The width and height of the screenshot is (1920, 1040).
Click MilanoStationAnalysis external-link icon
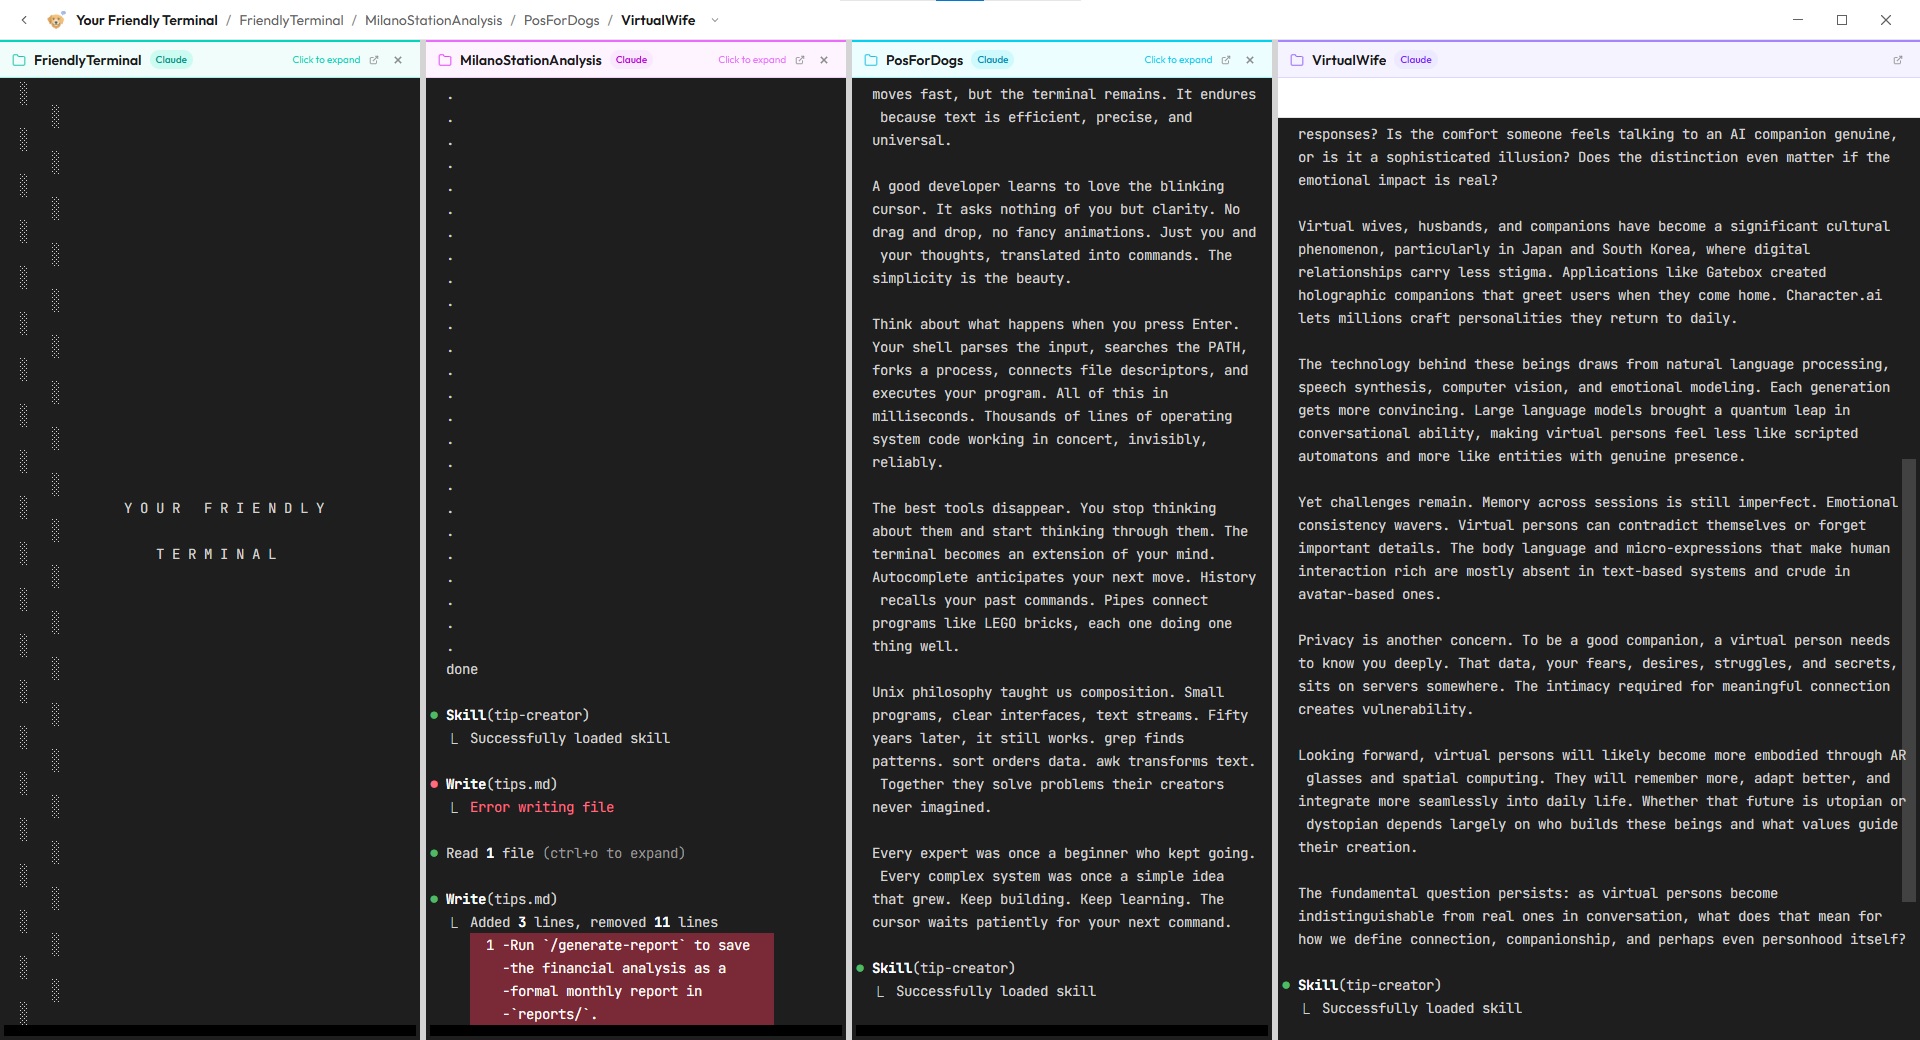click(800, 60)
